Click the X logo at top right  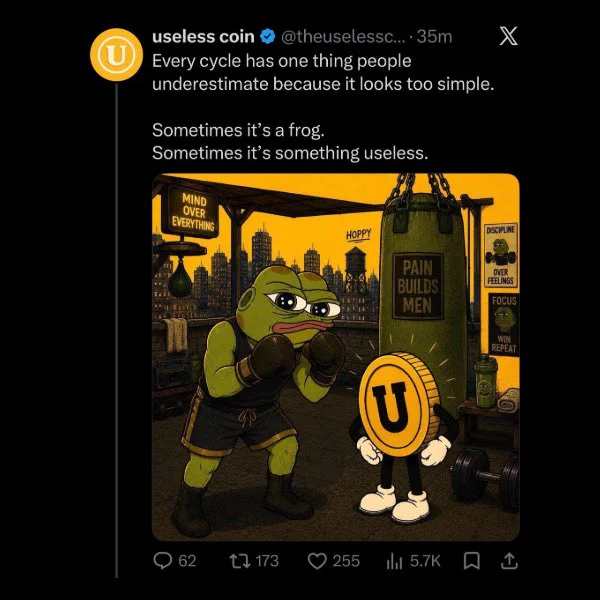tap(509, 36)
